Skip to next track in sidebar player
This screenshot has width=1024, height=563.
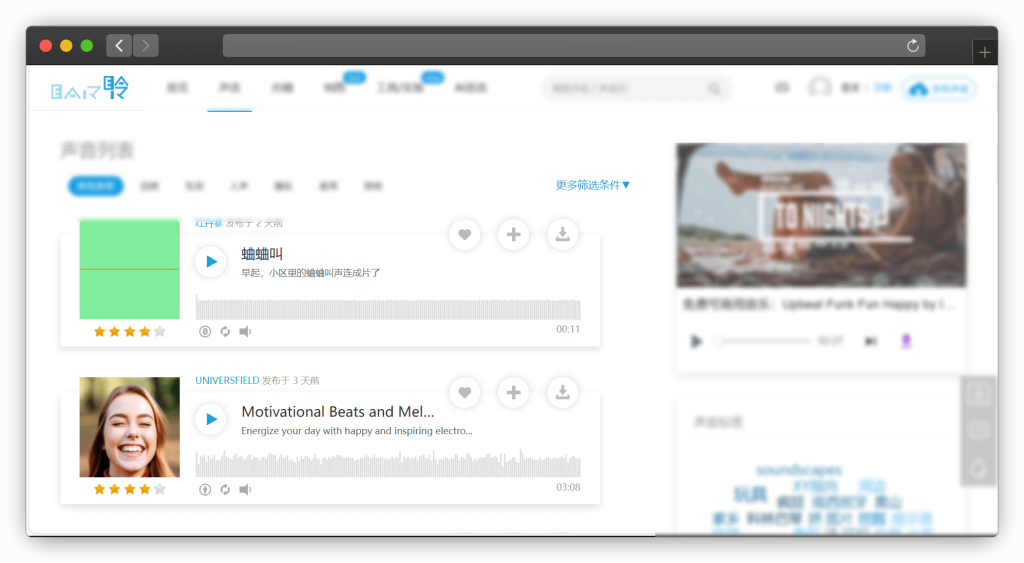pos(871,341)
